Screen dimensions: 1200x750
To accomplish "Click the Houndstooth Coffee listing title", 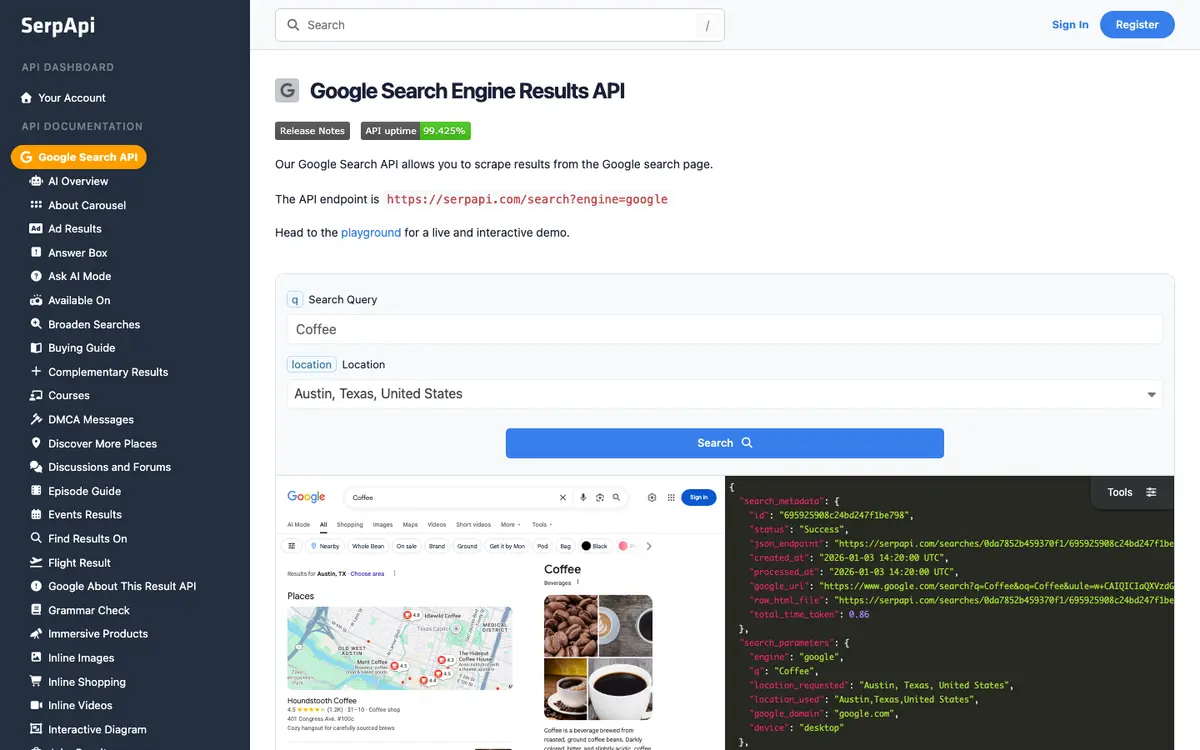I will click(322, 701).
